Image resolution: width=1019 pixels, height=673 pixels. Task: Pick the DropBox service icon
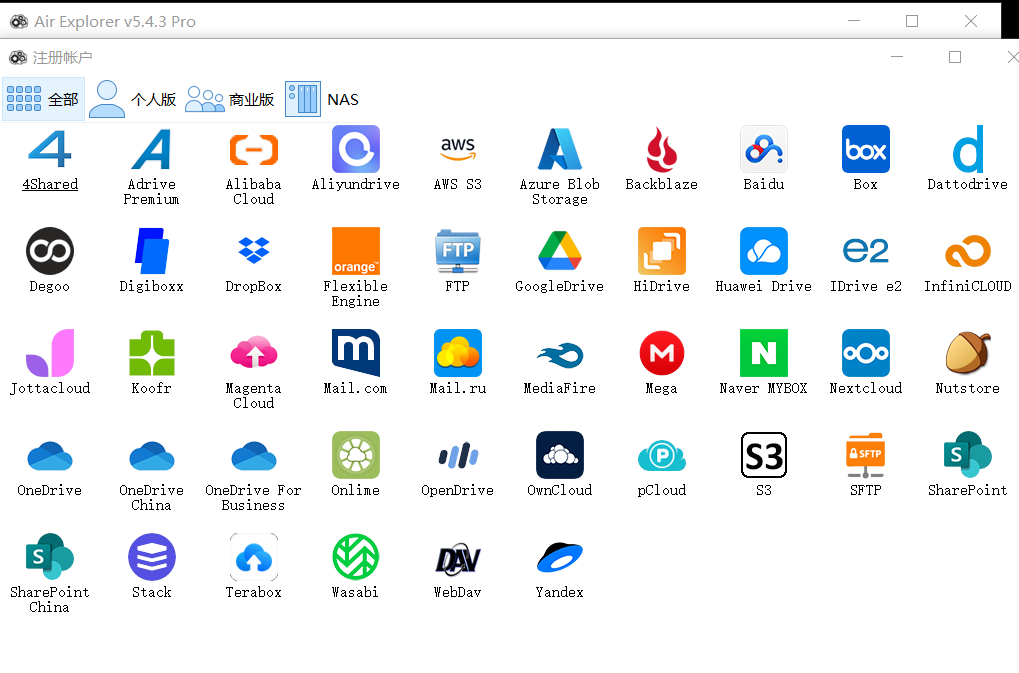point(253,251)
